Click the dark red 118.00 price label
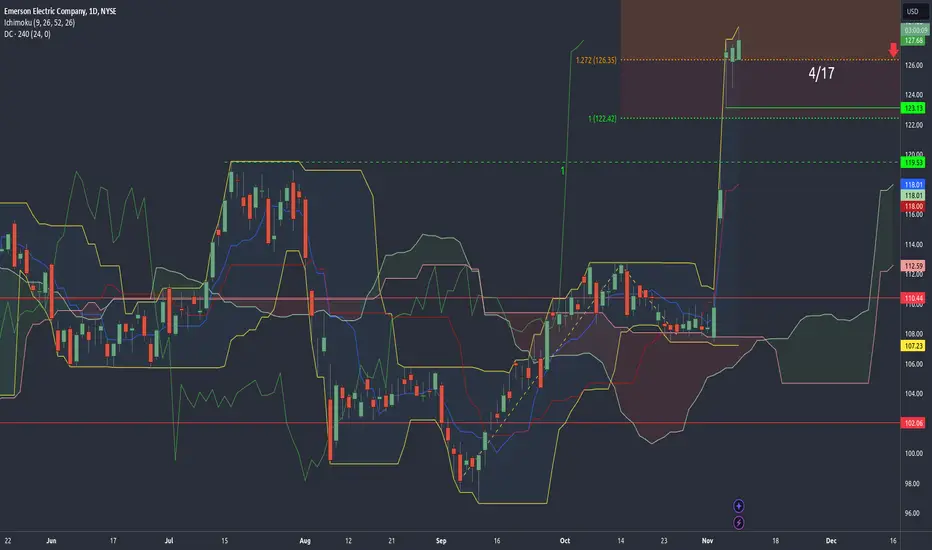 click(x=913, y=206)
